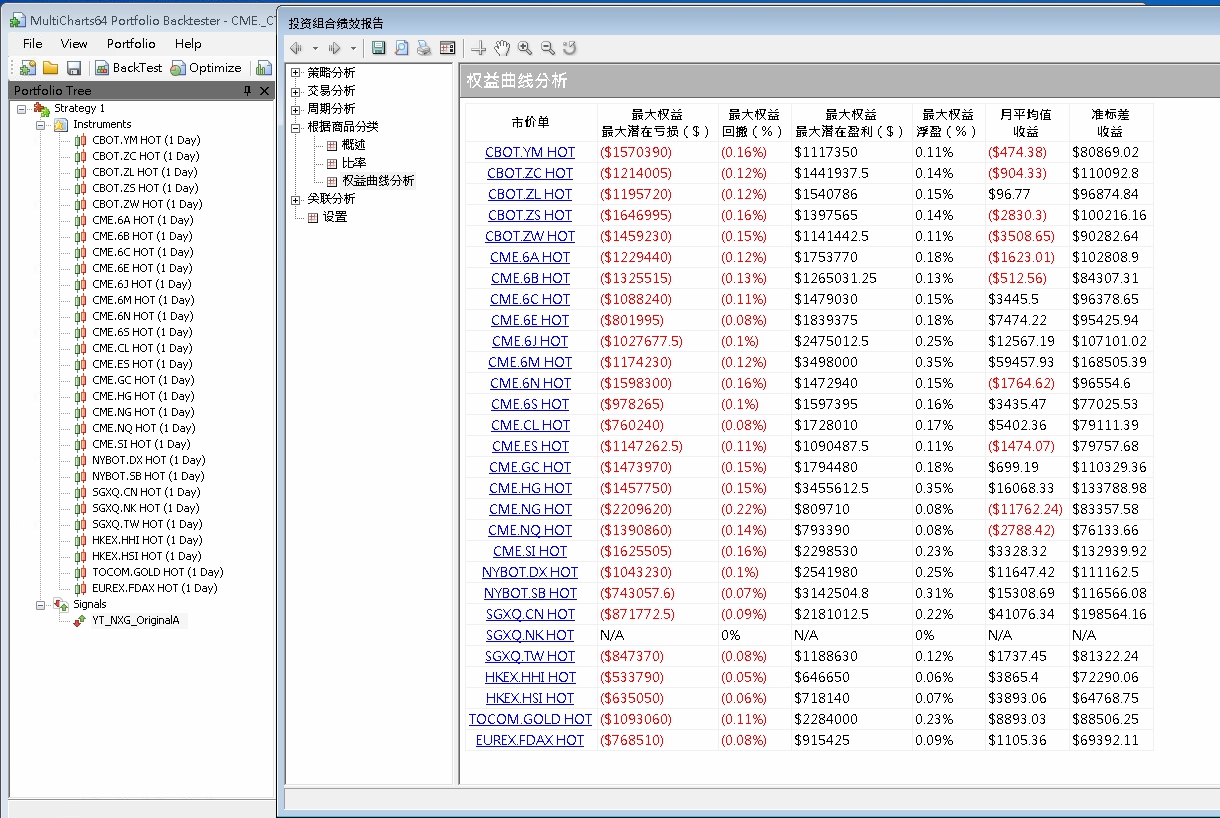Open the back navigation history dropdown arrow
1220x818 pixels.
pyautogui.click(x=315, y=48)
